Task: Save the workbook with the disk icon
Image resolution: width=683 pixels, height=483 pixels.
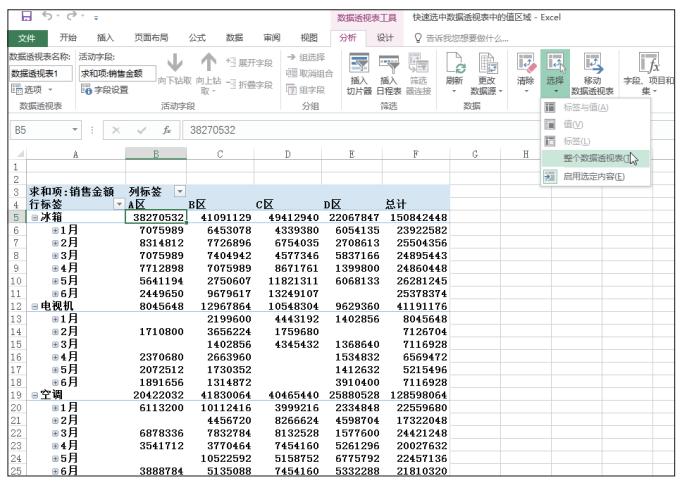Action: 27,17
